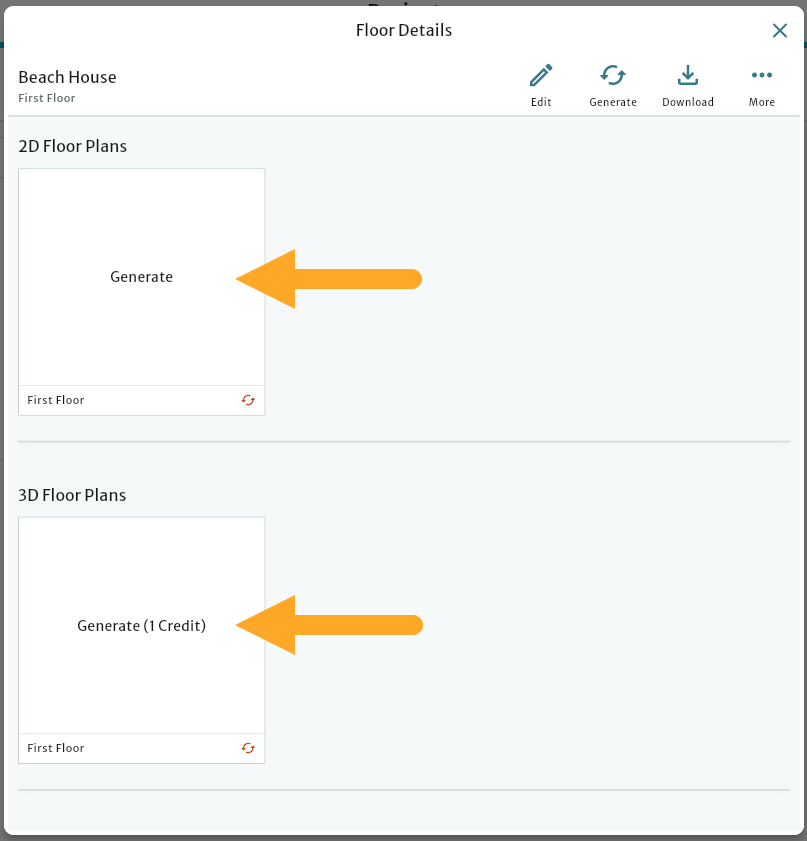Image resolution: width=807 pixels, height=841 pixels.
Task: Open the More three-dots menu icon
Action: pos(762,76)
